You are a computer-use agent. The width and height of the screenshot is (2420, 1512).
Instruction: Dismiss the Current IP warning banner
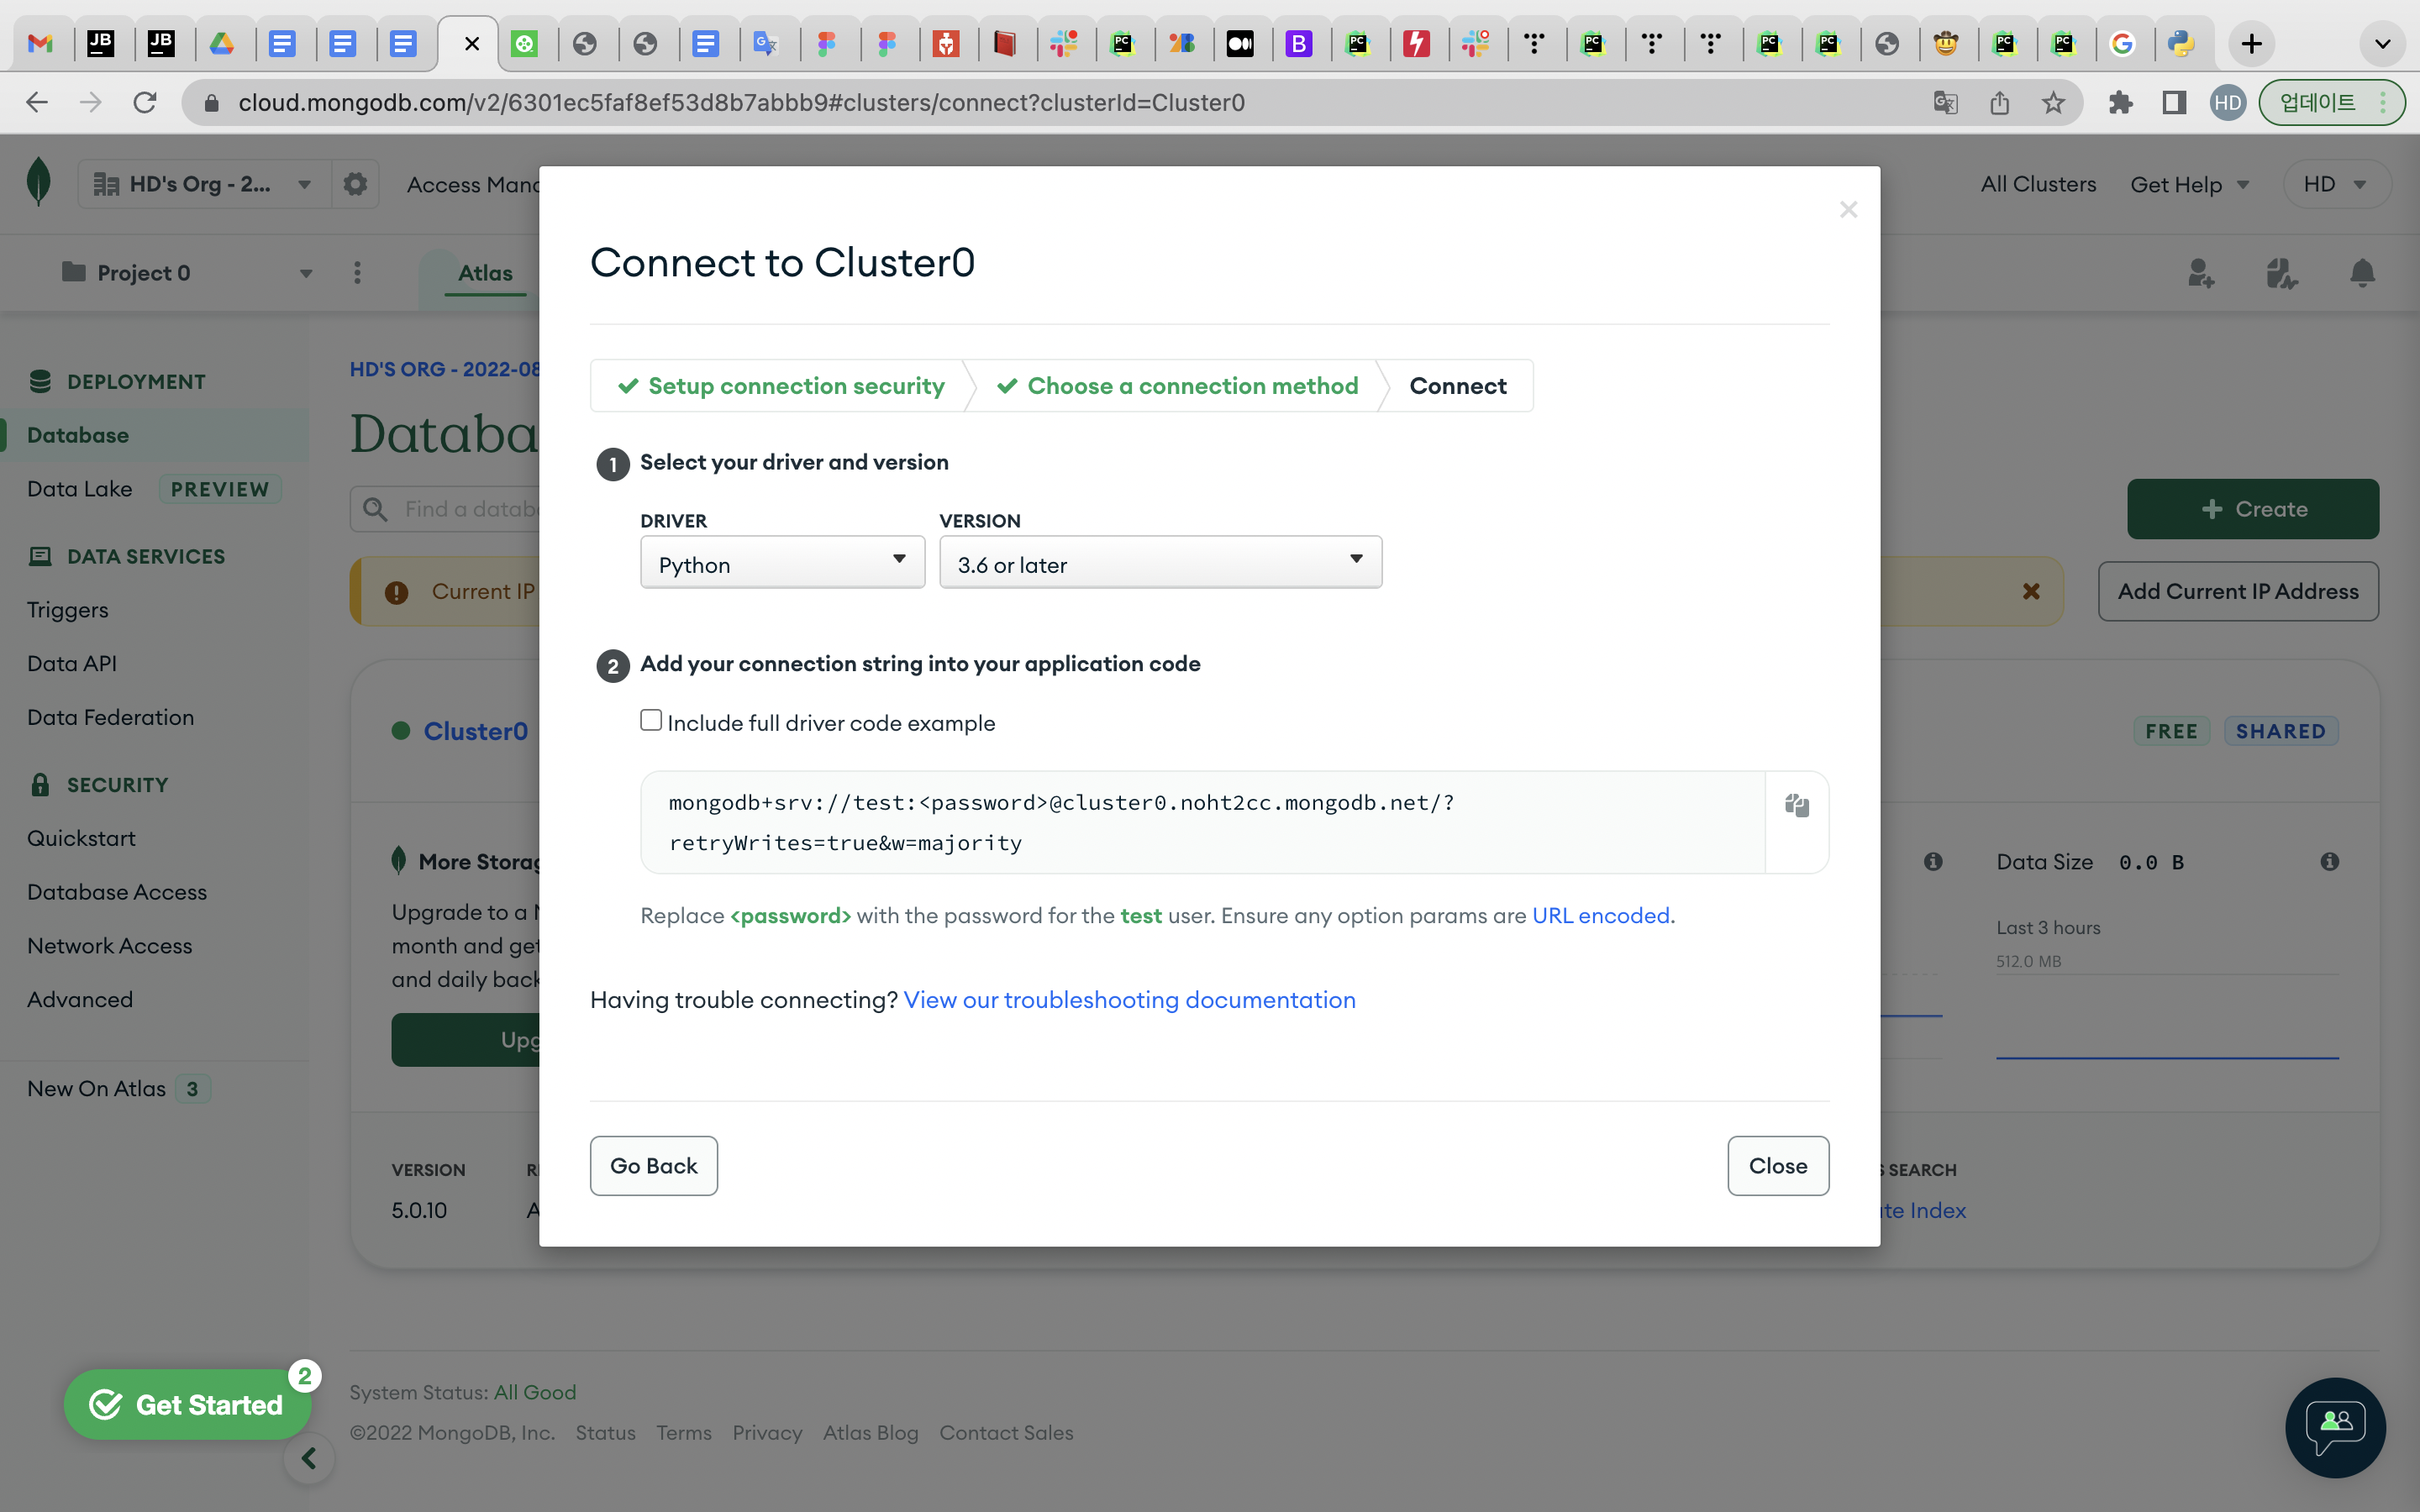pos(2031,591)
